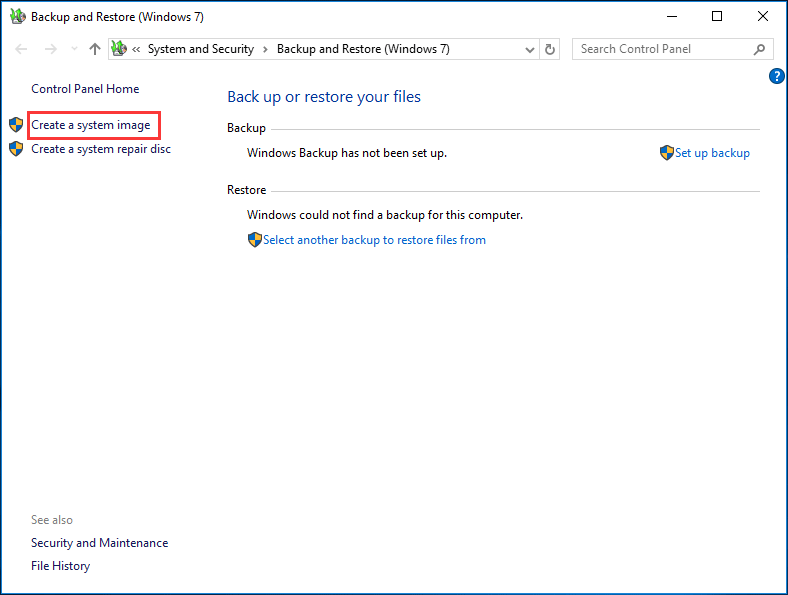Click Create a system repair disc link
Screen dimensions: 788x595
point(101,149)
